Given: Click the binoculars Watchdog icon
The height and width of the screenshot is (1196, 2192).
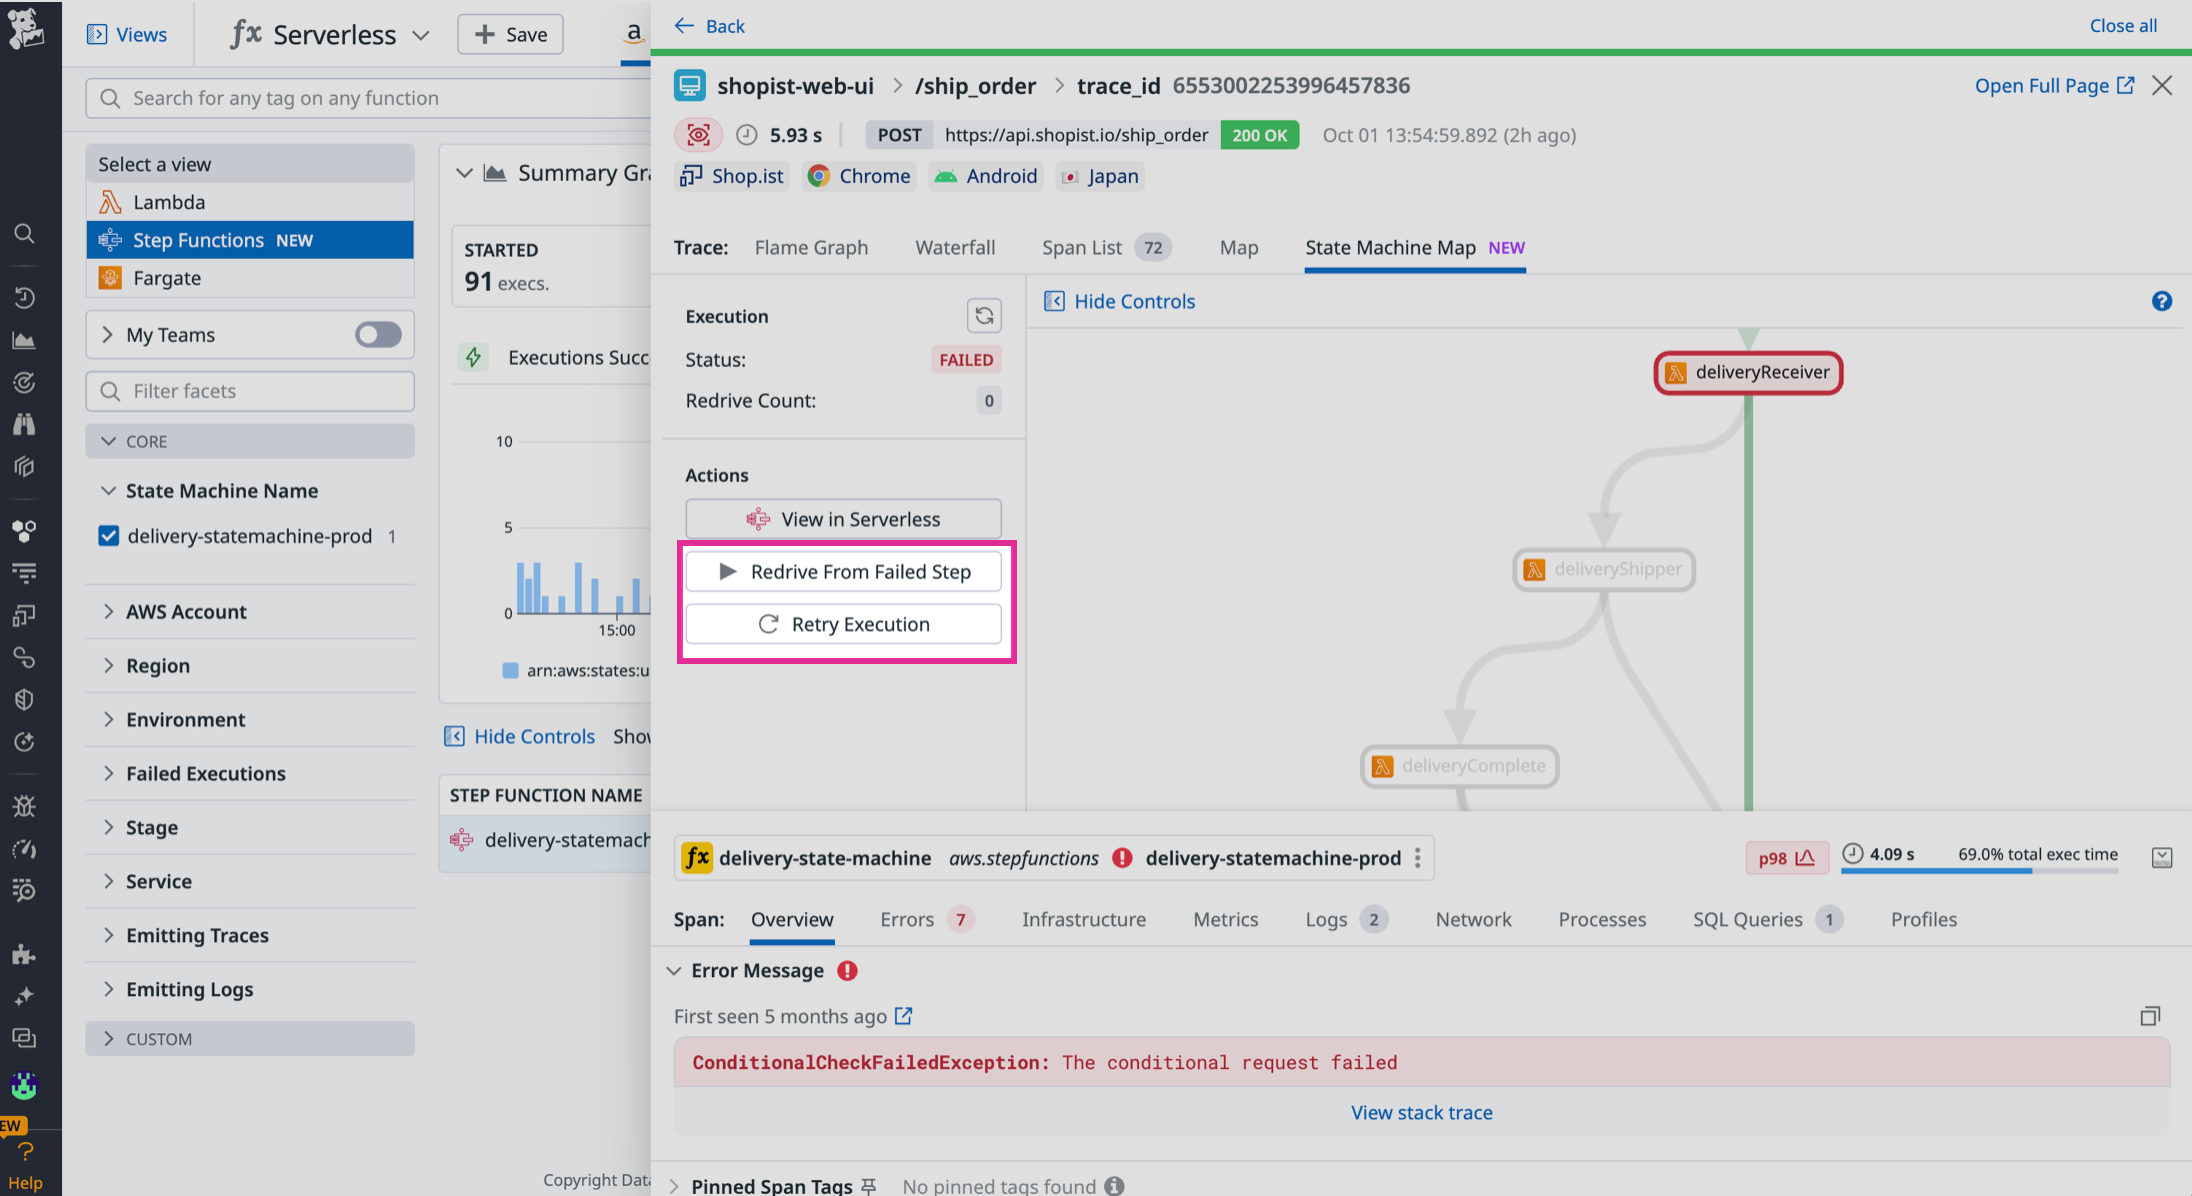Looking at the screenshot, I should [x=25, y=424].
